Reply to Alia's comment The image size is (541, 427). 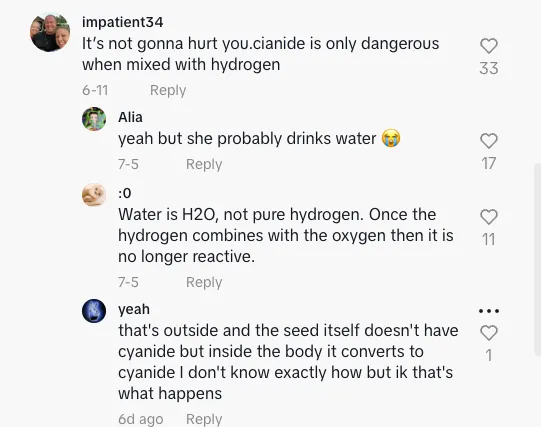pos(204,164)
